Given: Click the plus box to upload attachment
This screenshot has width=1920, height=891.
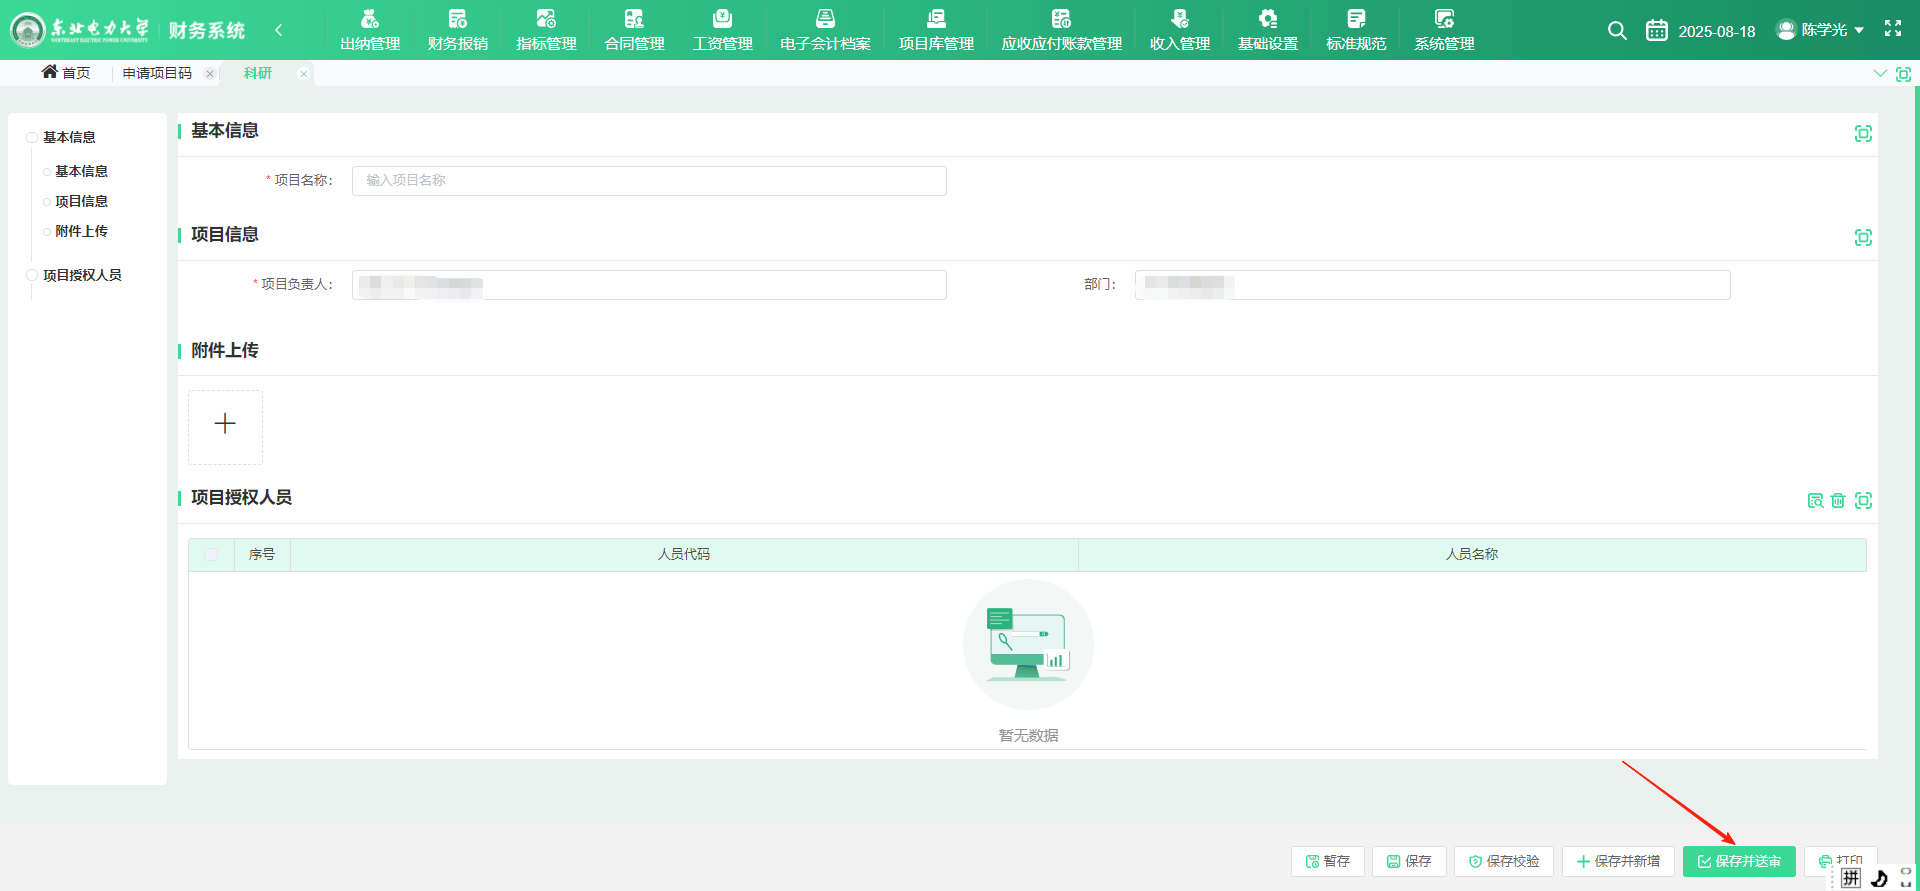Looking at the screenshot, I should [225, 425].
